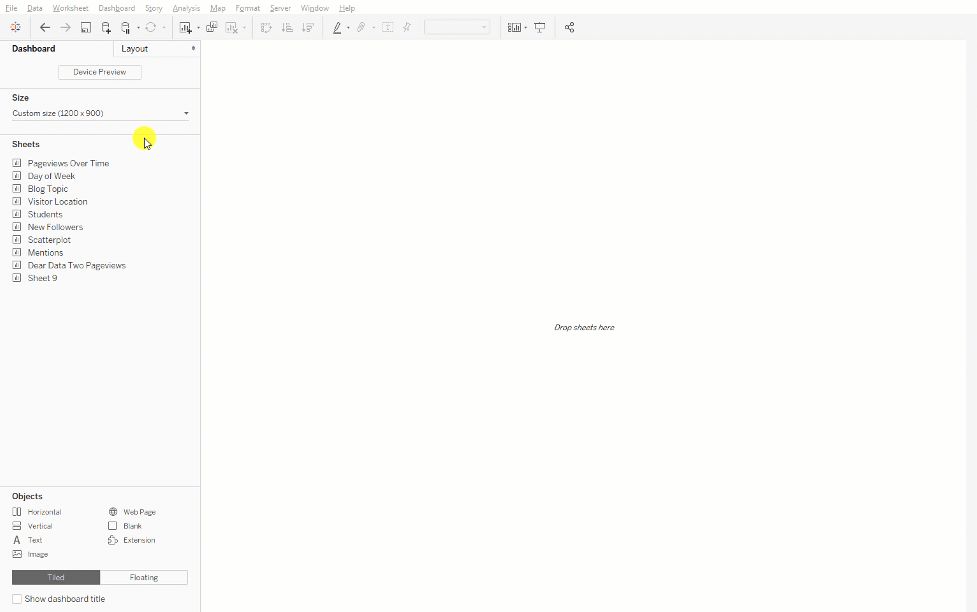Click the New Data Source icon
The width and height of the screenshot is (977, 612).
pyautogui.click(x=106, y=27)
